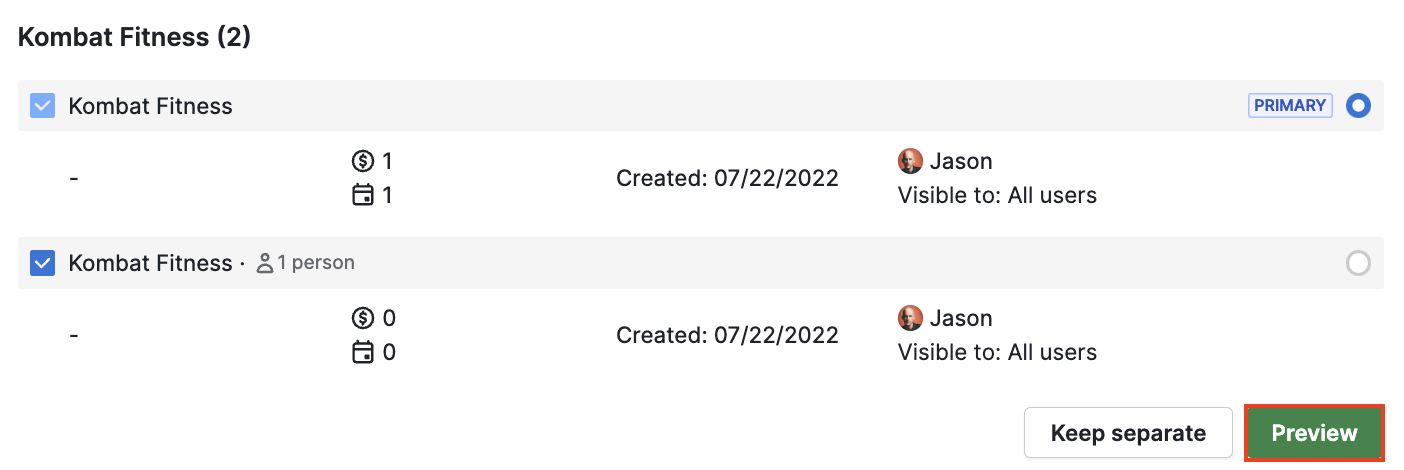
Task: Uncheck the second Kombat Fitness checkbox
Action: click(42, 264)
